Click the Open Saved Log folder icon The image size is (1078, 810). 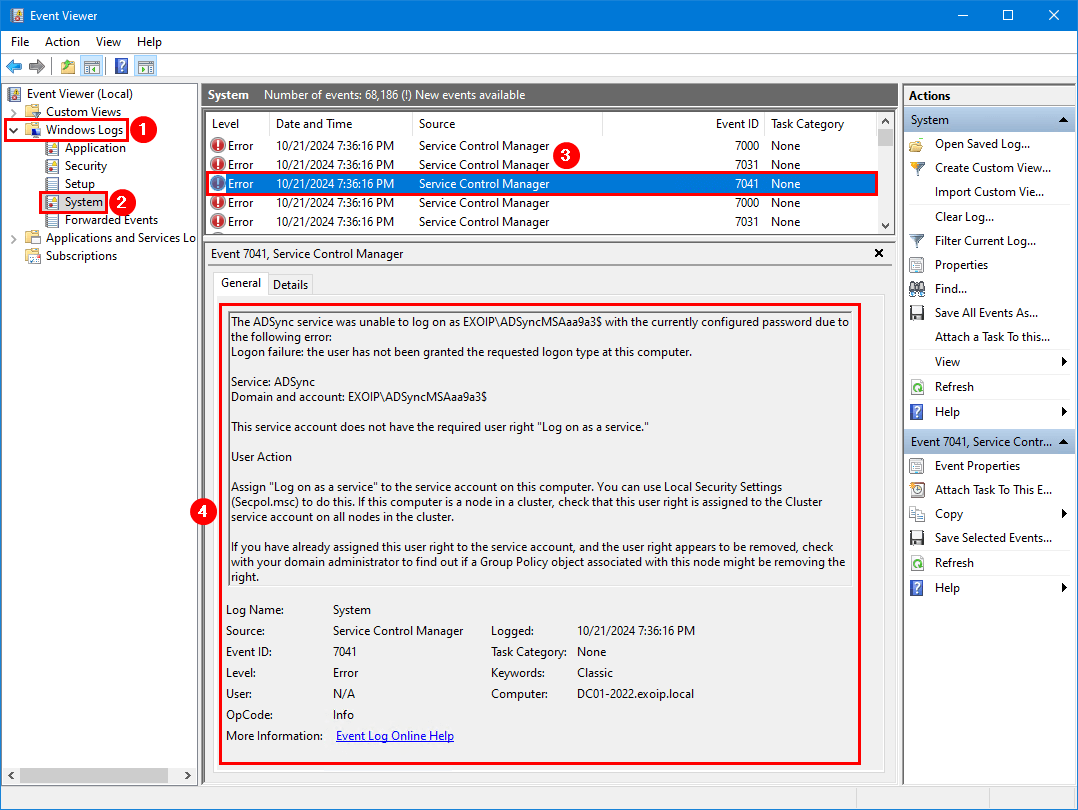pos(917,144)
